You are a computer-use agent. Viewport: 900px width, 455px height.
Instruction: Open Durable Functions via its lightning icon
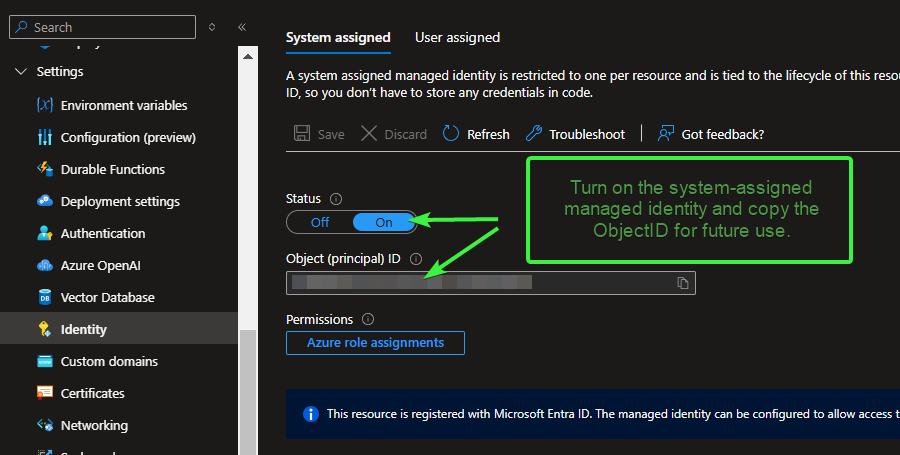44,169
